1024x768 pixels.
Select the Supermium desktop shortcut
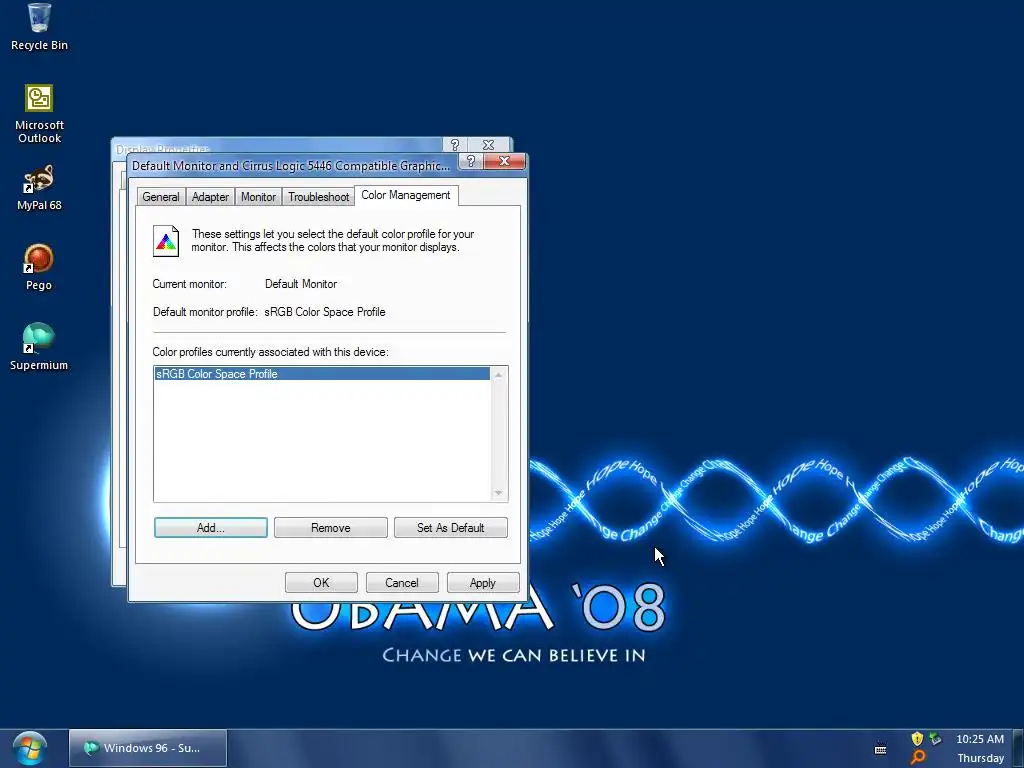[39, 347]
